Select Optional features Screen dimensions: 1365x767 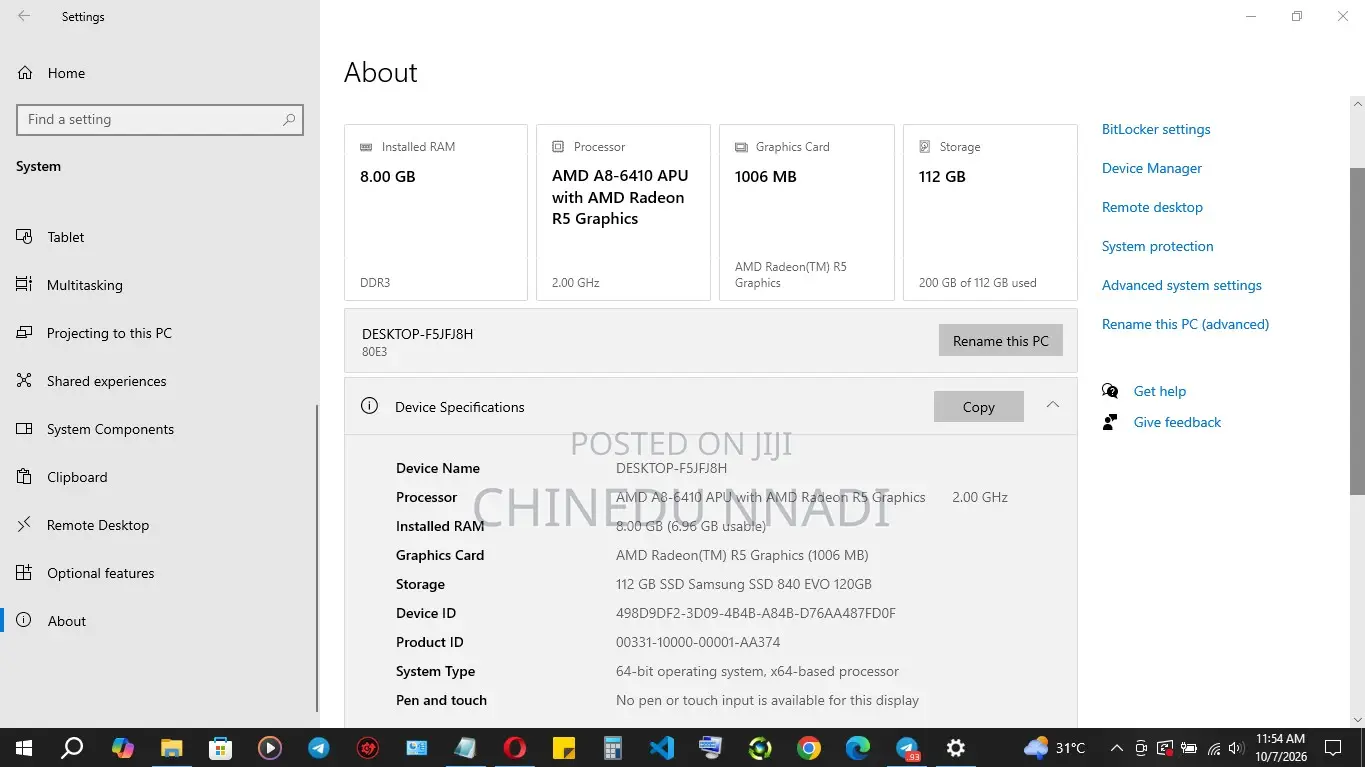[x=101, y=573]
